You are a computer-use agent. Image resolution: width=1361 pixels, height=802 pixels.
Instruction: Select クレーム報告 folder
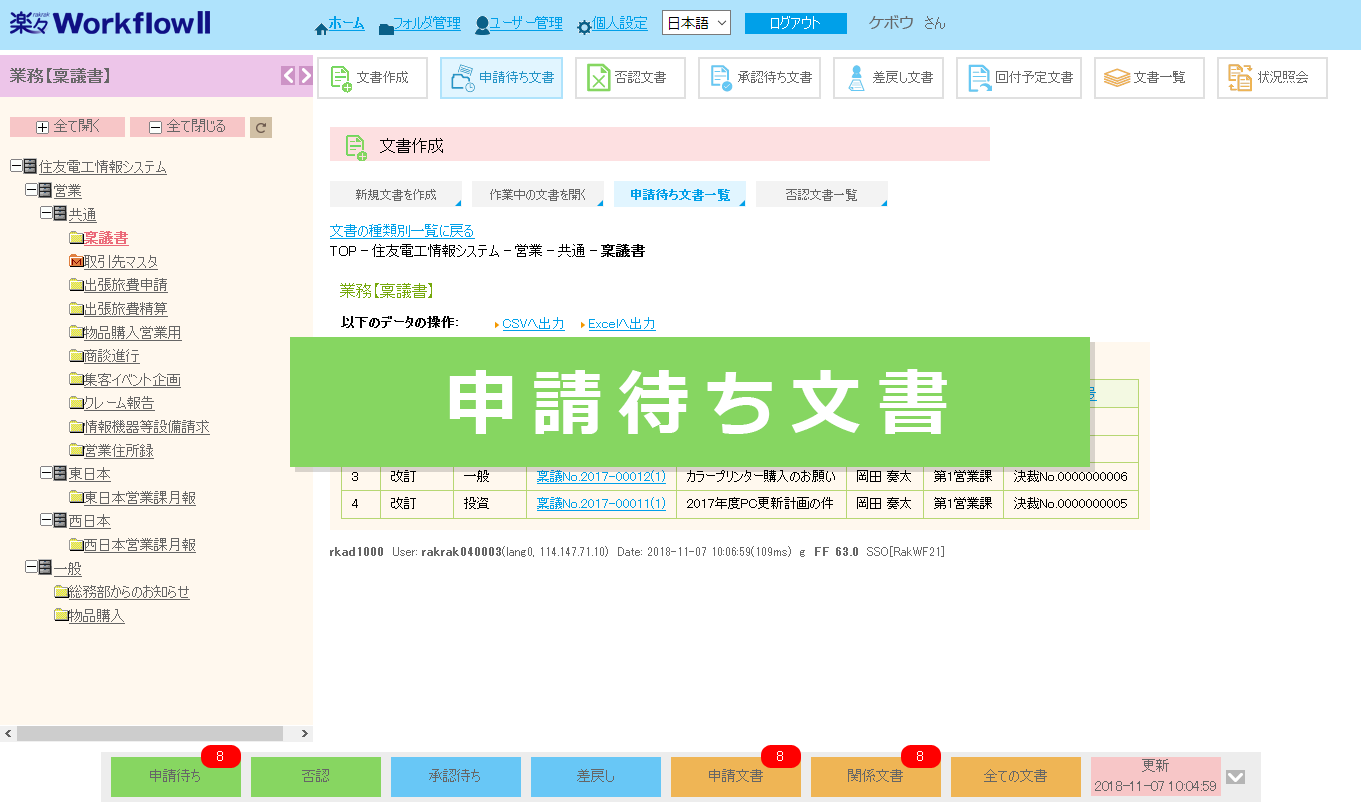click(119, 403)
